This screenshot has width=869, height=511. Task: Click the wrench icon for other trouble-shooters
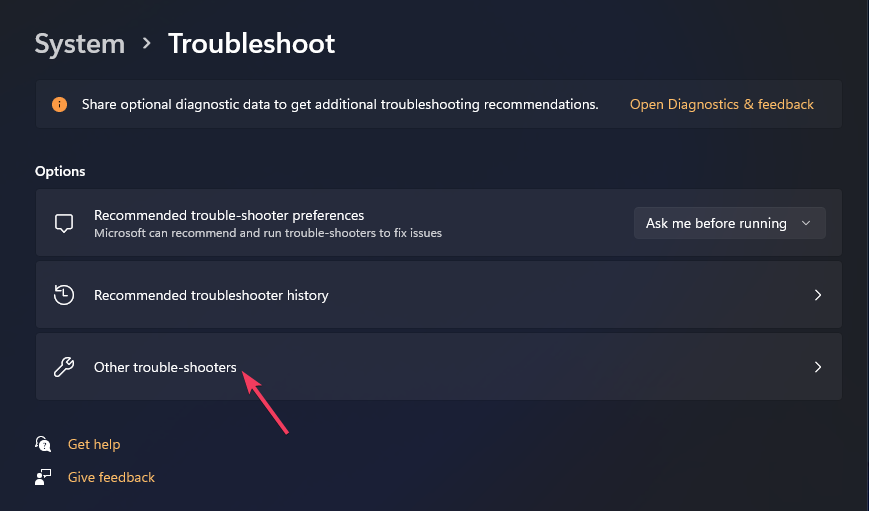point(64,367)
